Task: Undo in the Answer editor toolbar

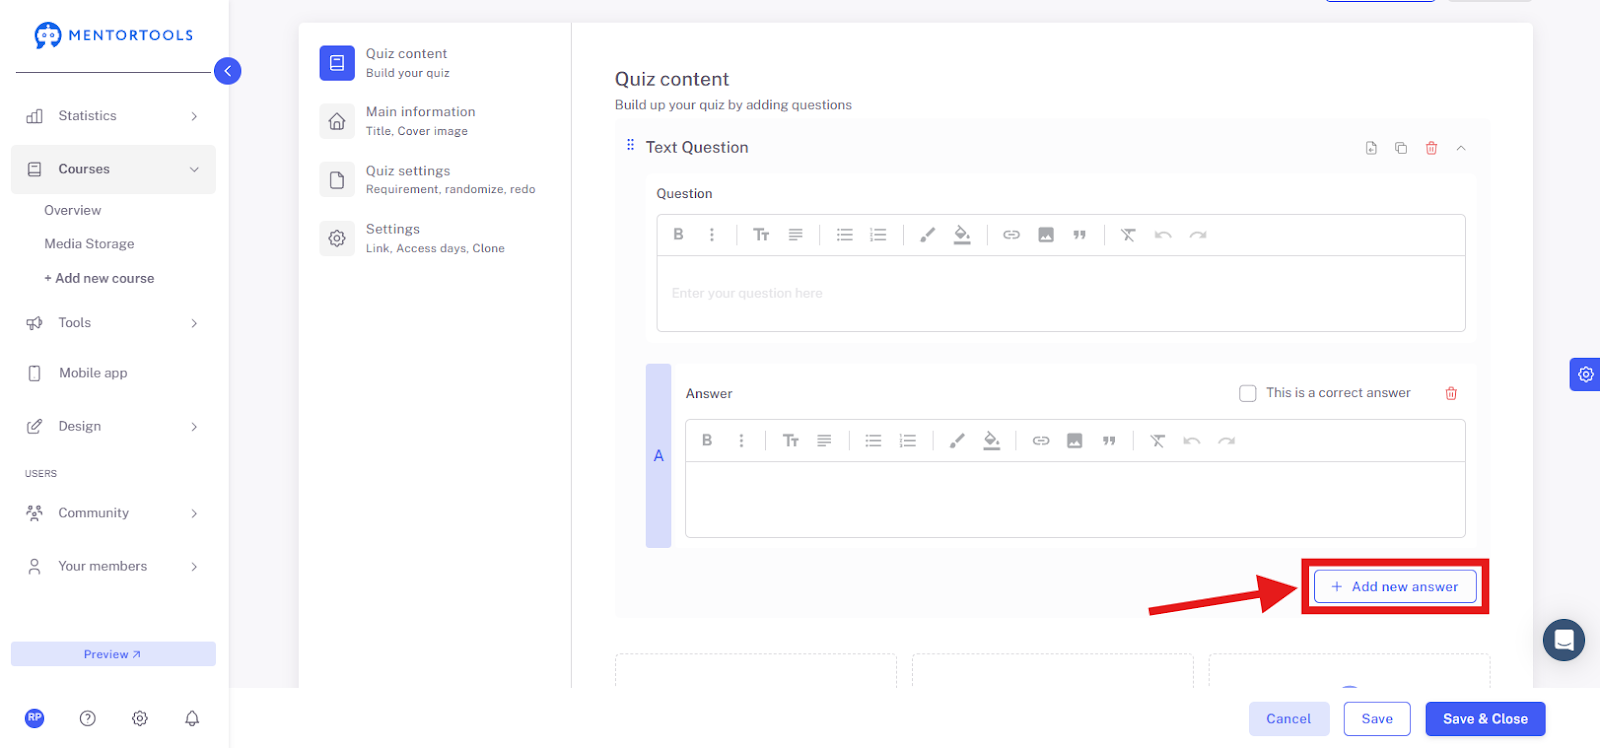Action: click(x=1192, y=440)
